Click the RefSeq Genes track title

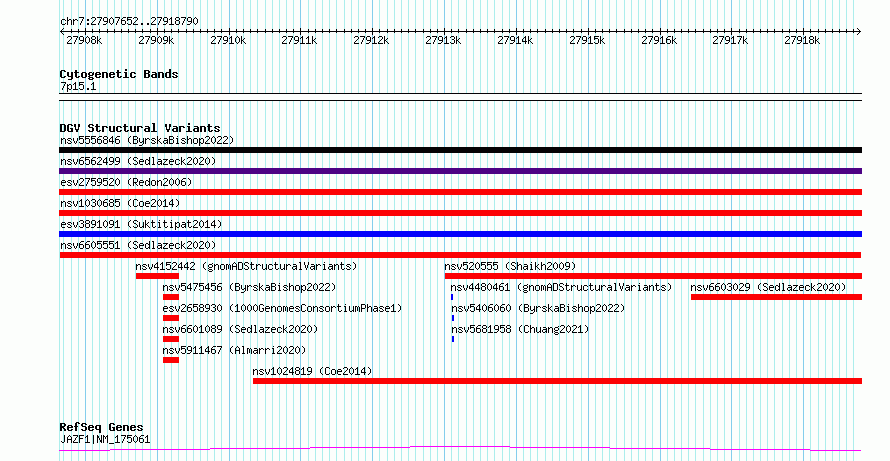[x=101, y=427]
